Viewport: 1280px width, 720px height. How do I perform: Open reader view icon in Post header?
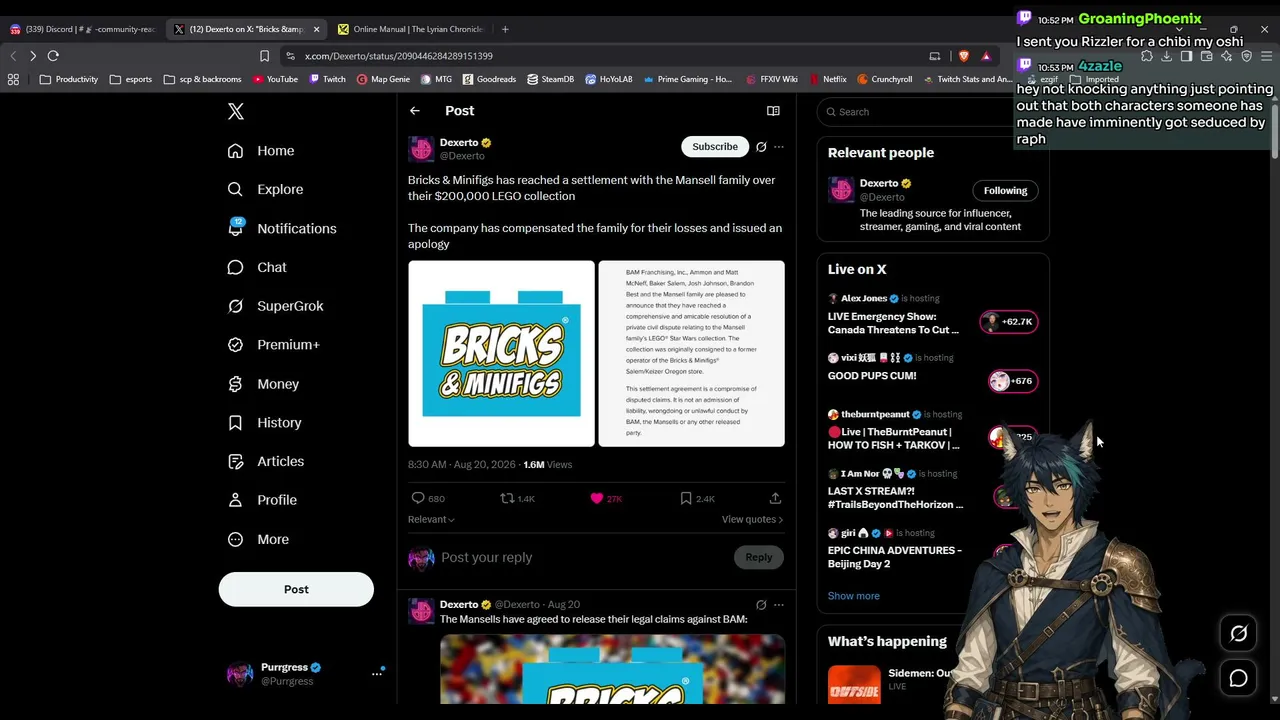pyautogui.click(x=773, y=111)
